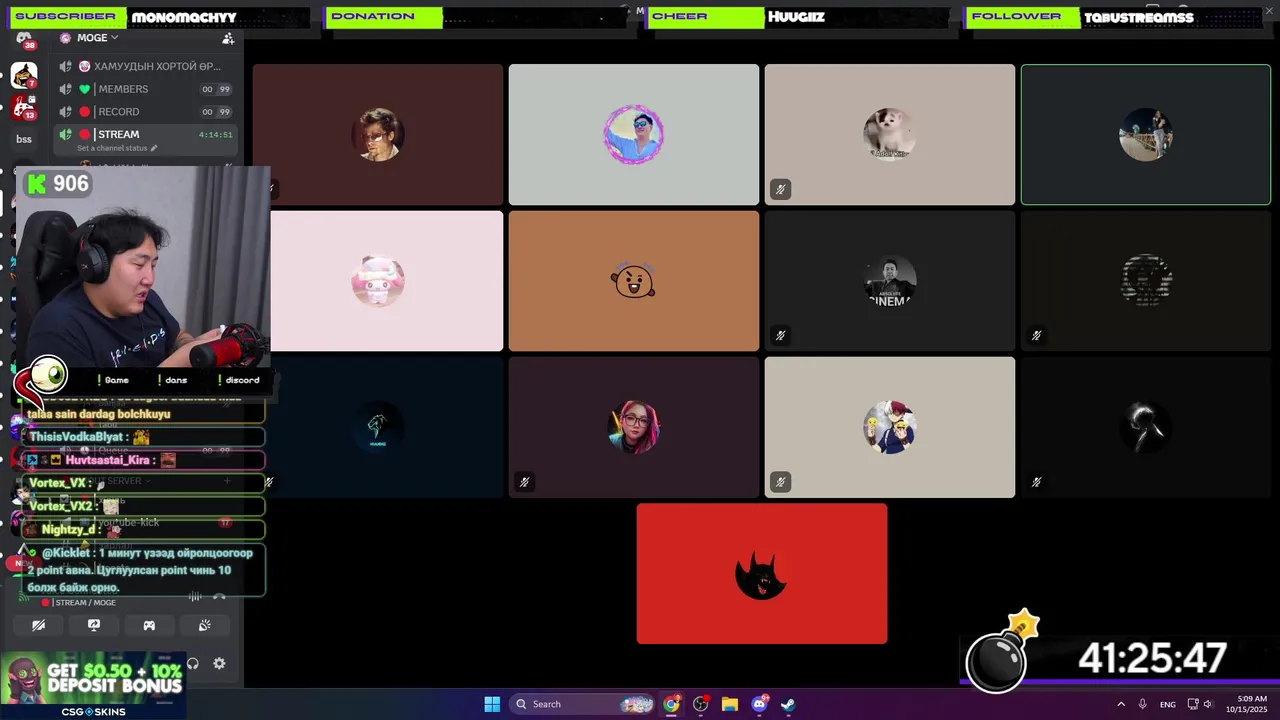Select the brown tile with glasses-man avatar
1280x720 pixels.
(x=378, y=135)
